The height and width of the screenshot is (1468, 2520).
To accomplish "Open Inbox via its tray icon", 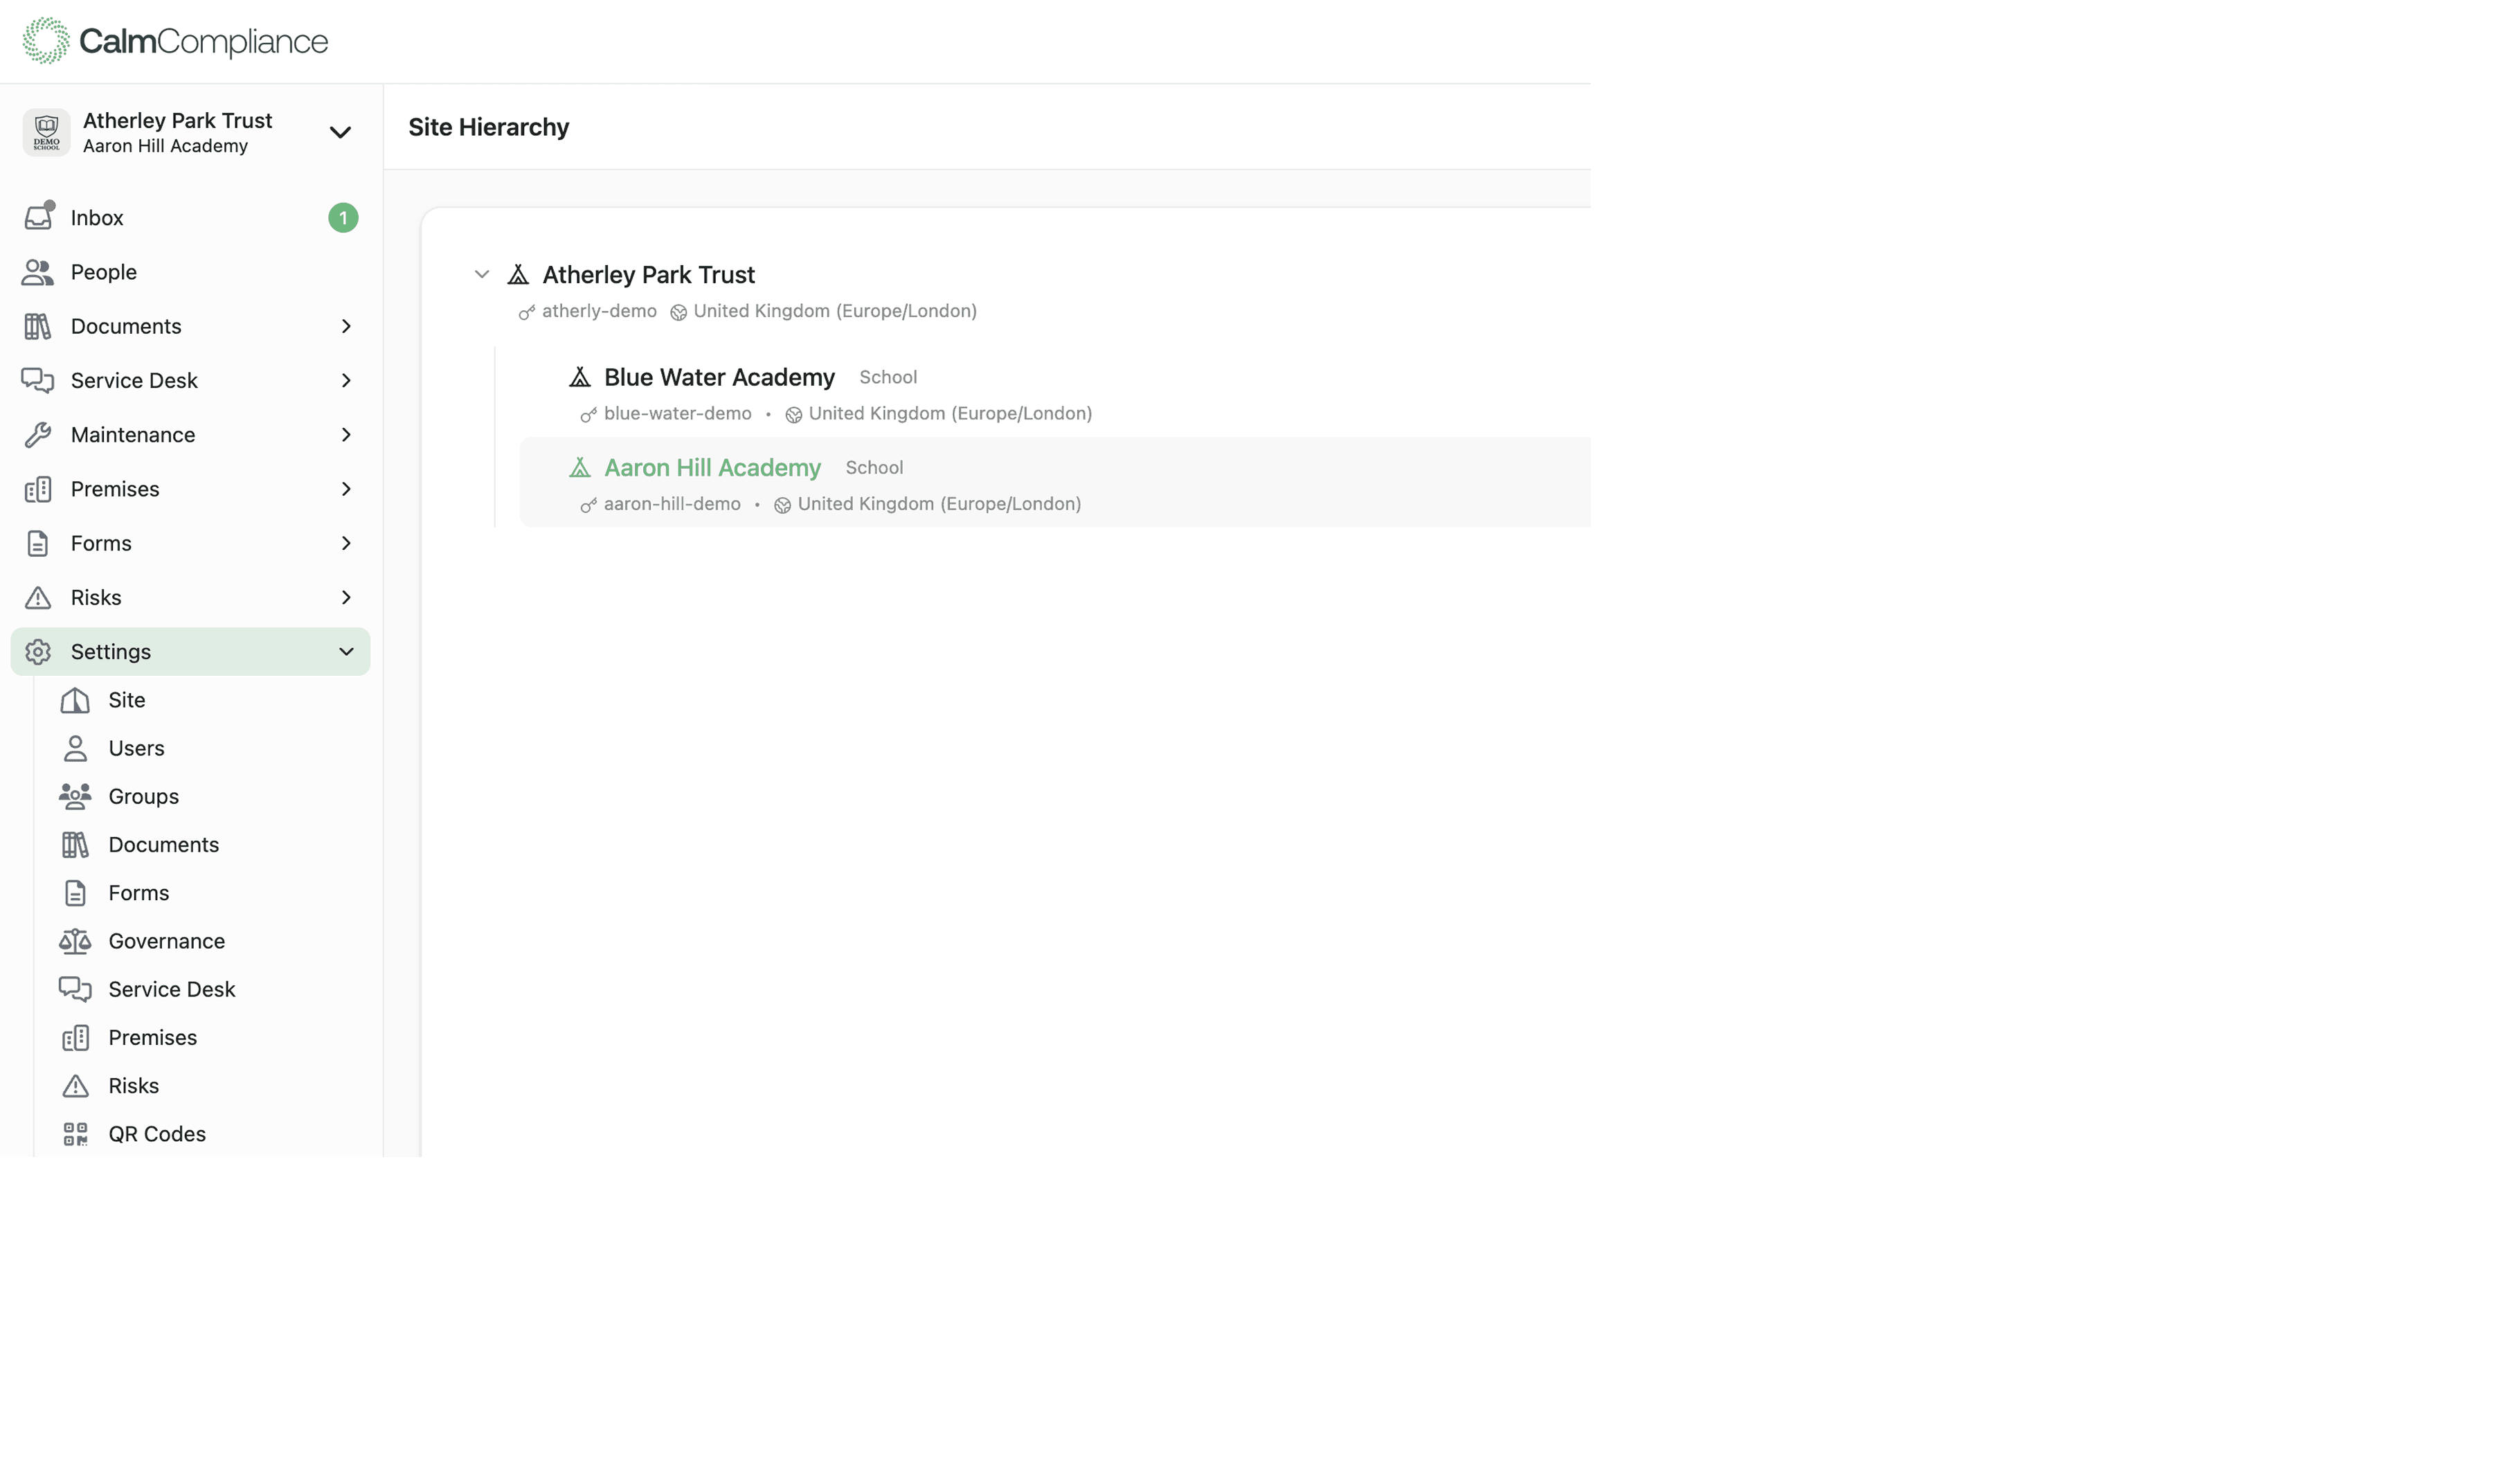I will pos(38,217).
